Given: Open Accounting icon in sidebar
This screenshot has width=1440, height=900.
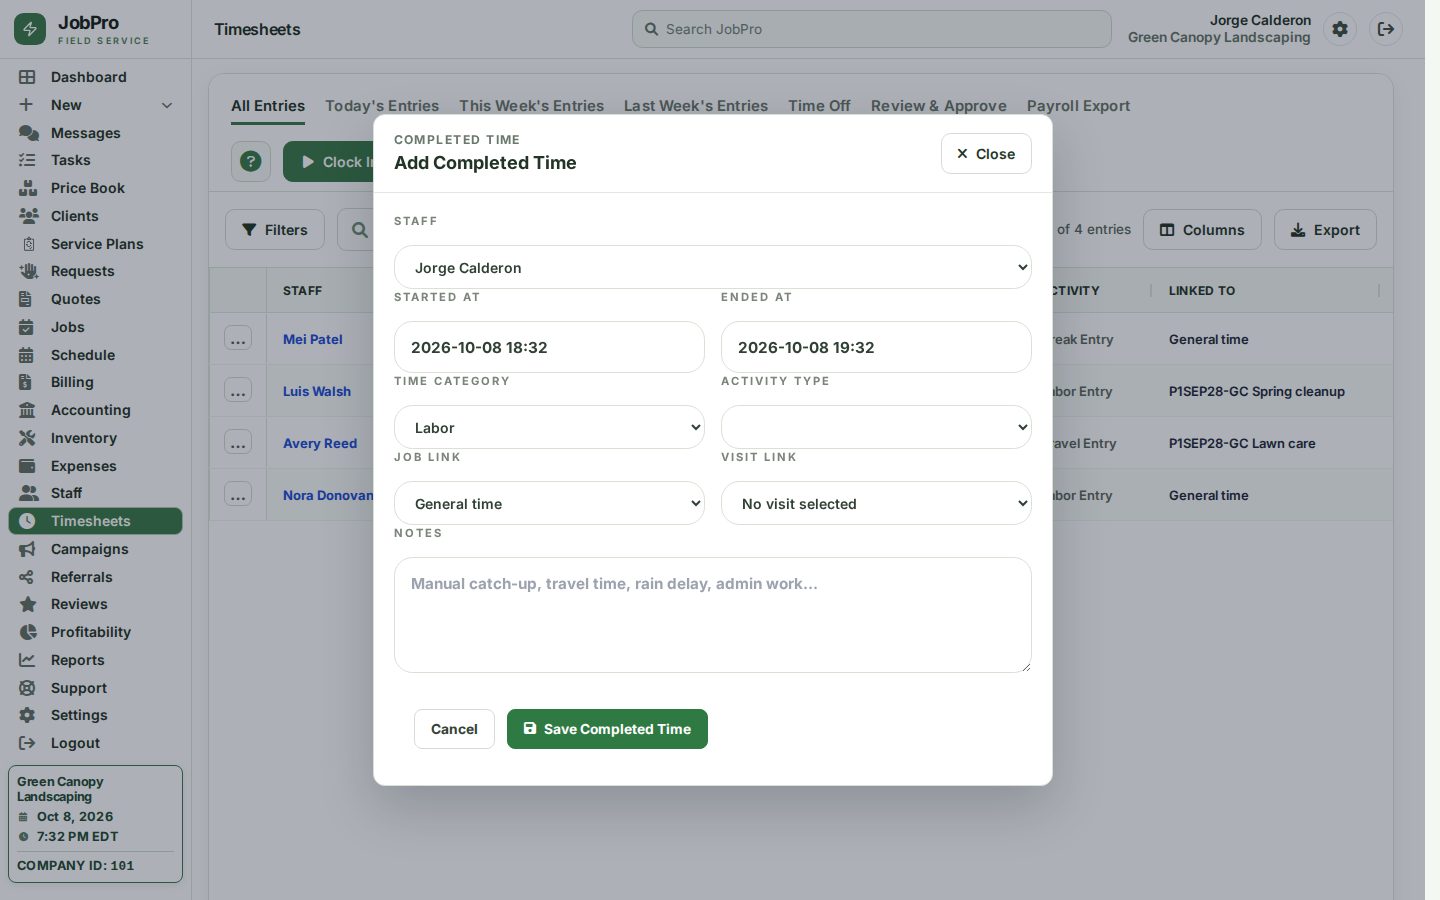Looking at the screenshot, I should coord(28,410).
